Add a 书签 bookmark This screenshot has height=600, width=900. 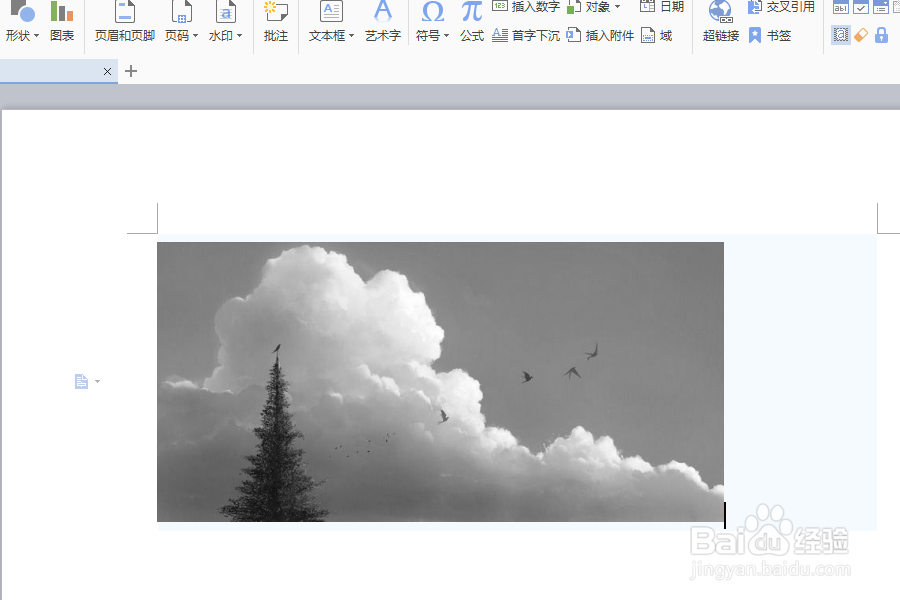click(x=770, y=36)
